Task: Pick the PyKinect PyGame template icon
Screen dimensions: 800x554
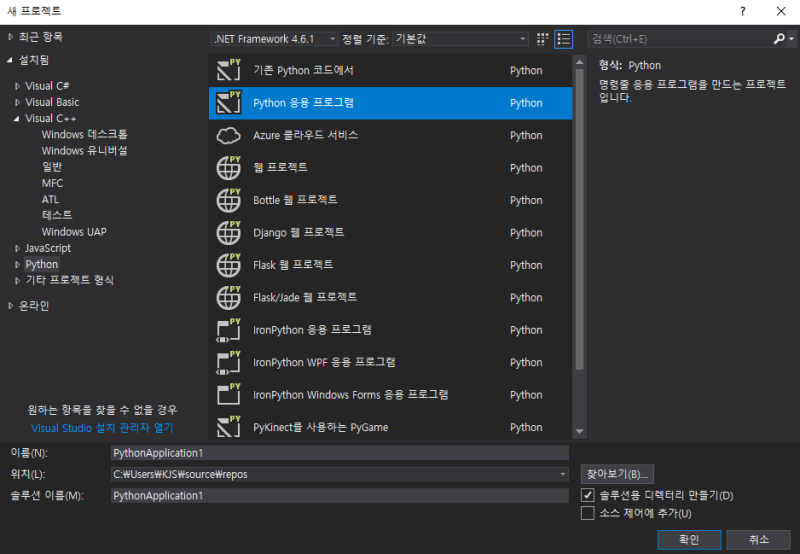Action: pos(229,427)
